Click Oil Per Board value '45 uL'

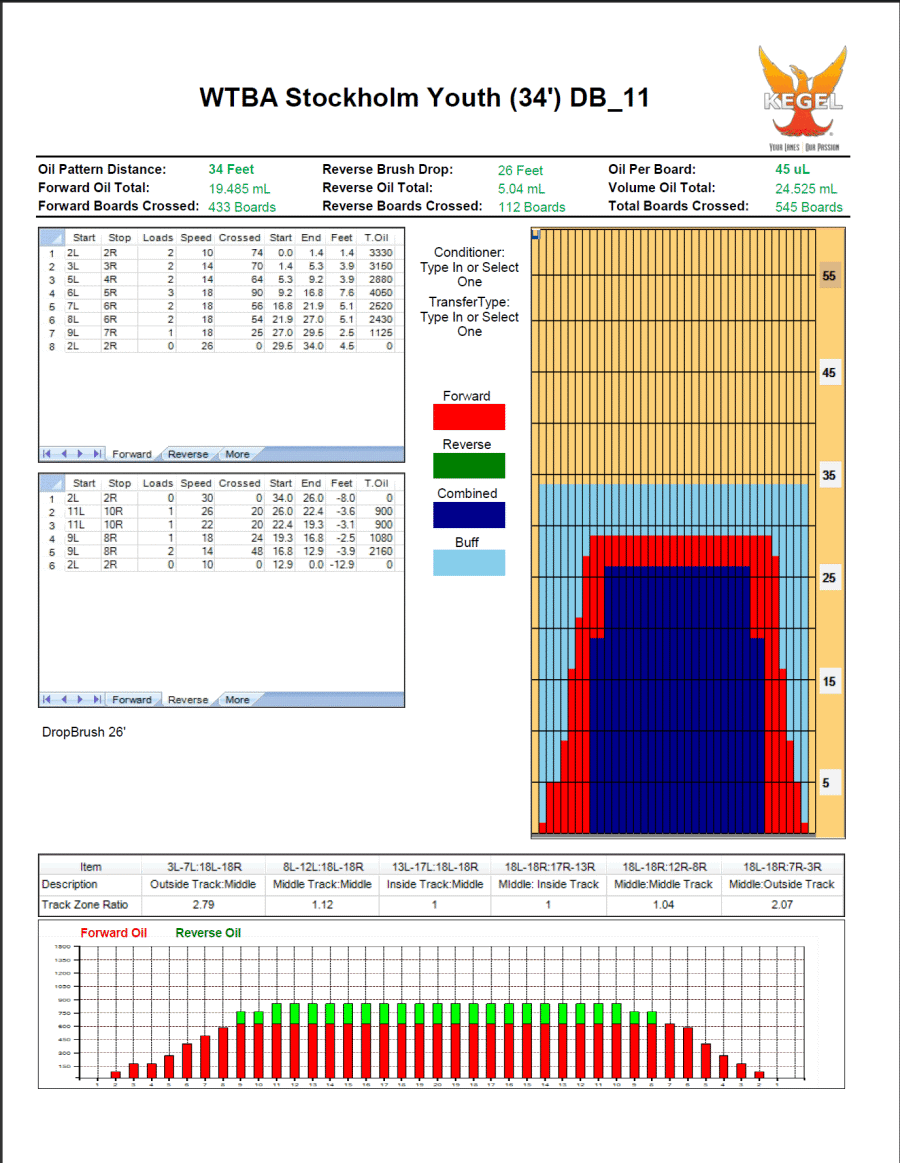(x=792, y=170)
